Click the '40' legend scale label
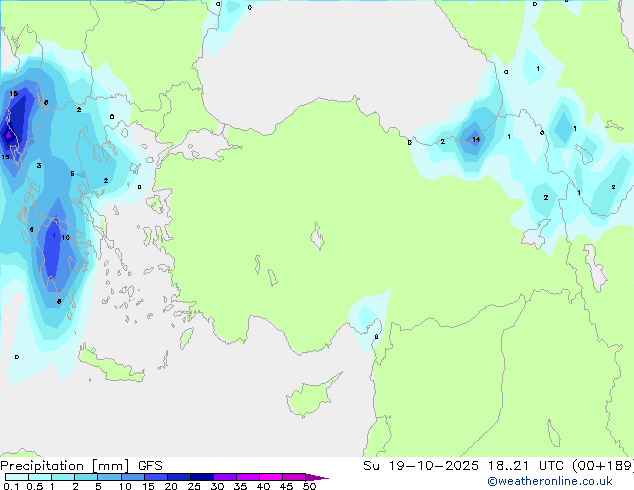 tap(263, 486)
